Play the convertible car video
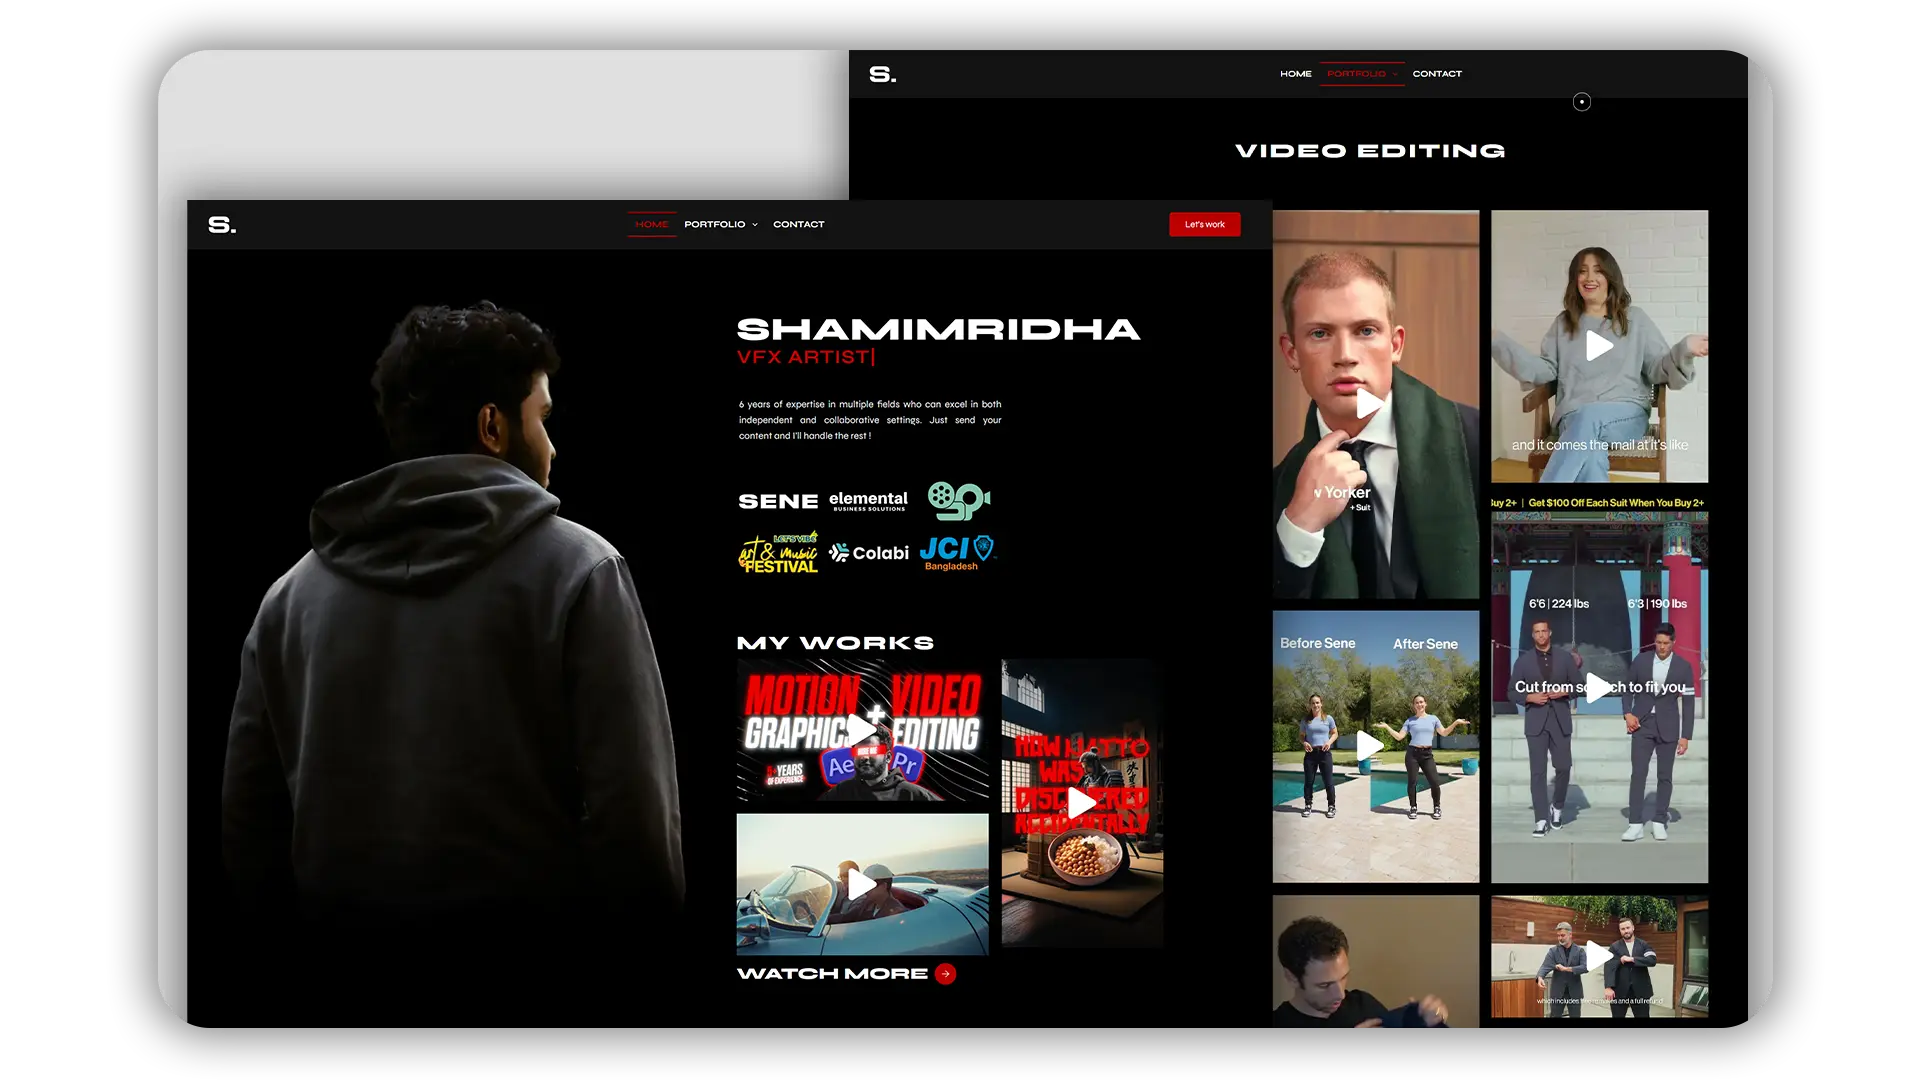Viewport: 1920px width, 1080px height. [x=862, y=884]
